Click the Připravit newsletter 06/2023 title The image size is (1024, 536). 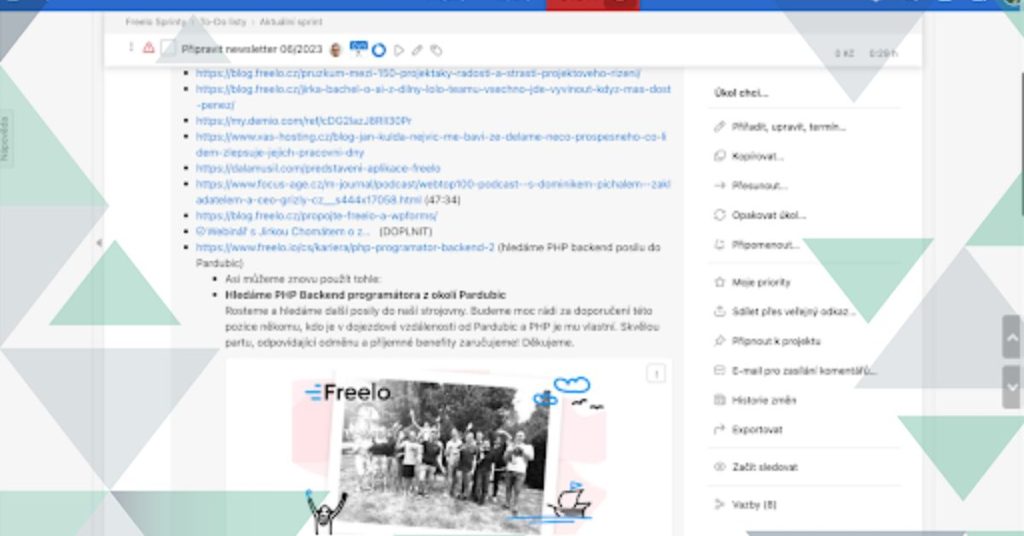[x=251, y=49]
